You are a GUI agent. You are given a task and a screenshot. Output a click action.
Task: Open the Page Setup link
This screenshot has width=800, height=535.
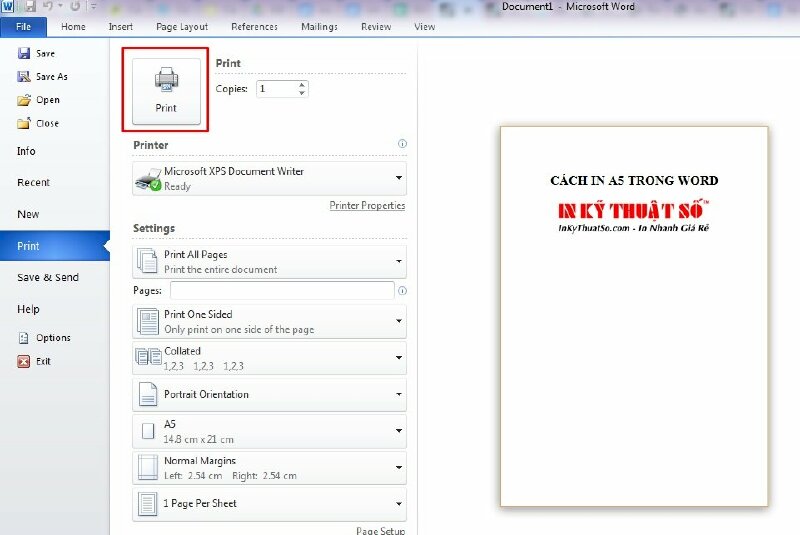380,530
